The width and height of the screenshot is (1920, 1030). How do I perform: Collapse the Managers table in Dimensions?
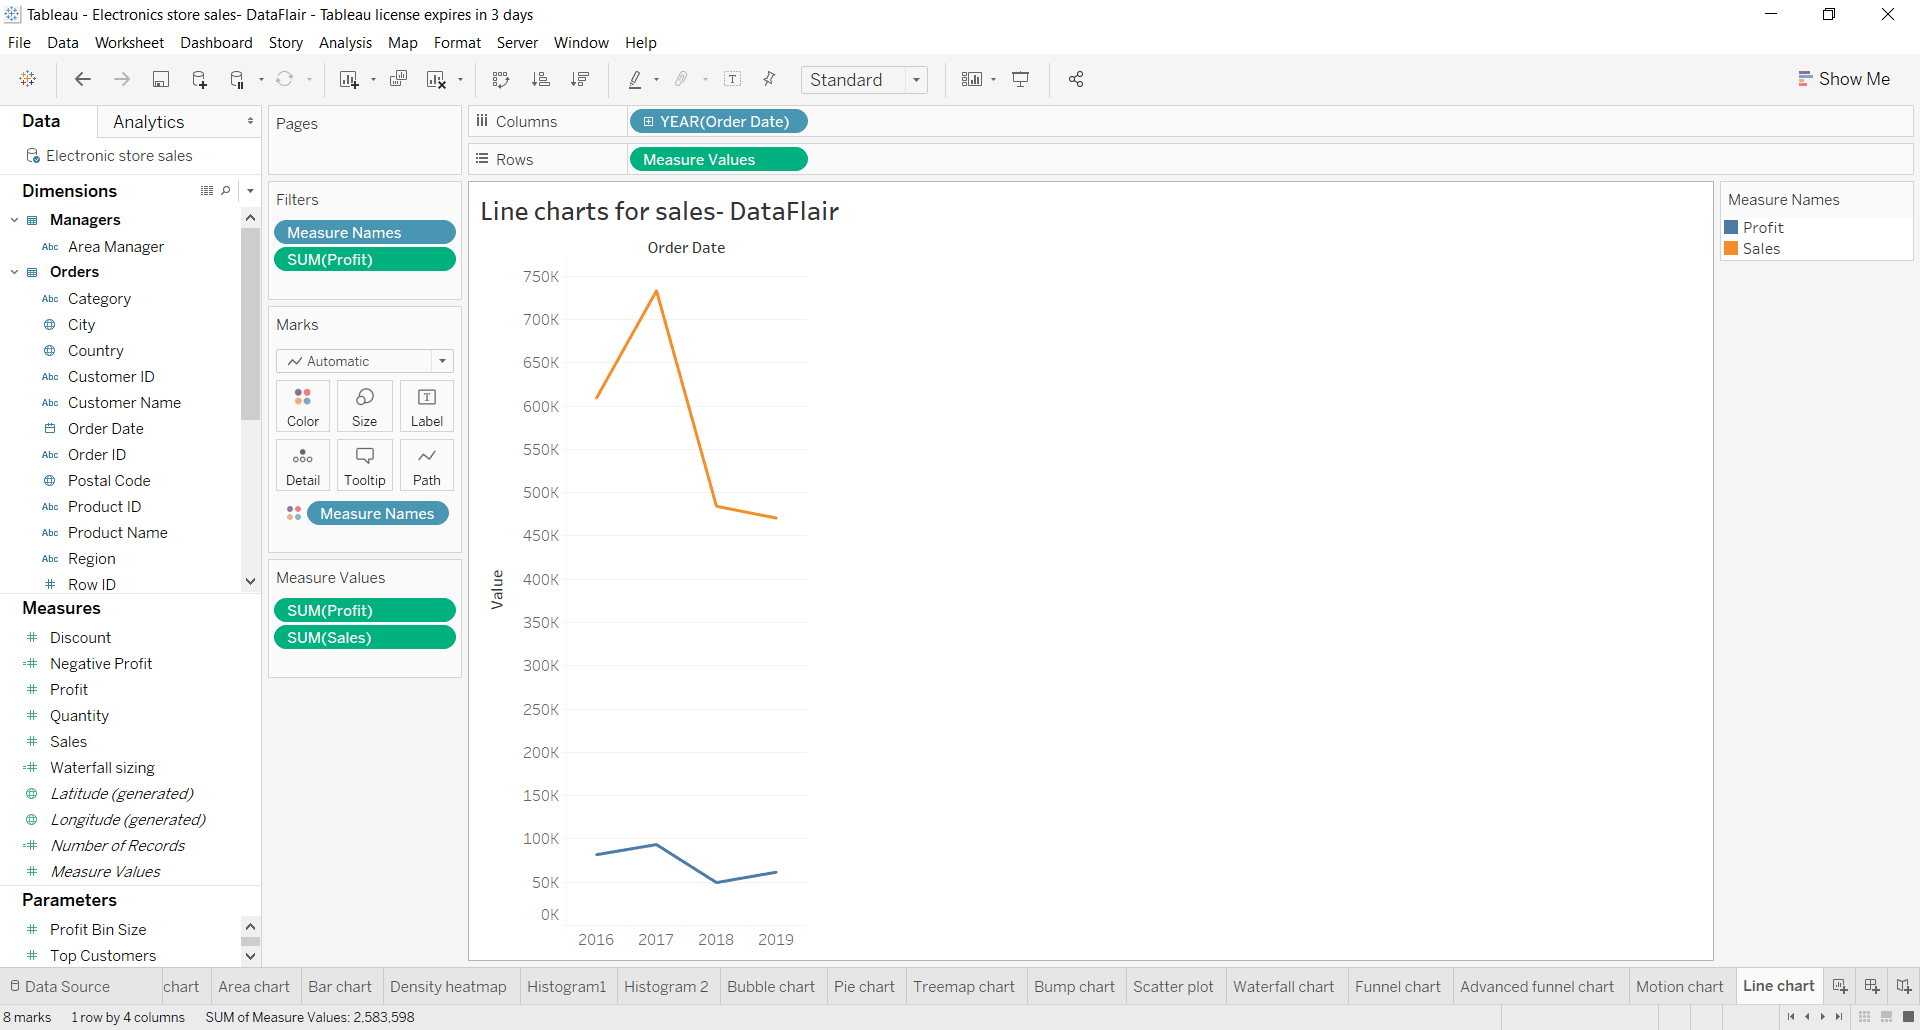(15, 220)
